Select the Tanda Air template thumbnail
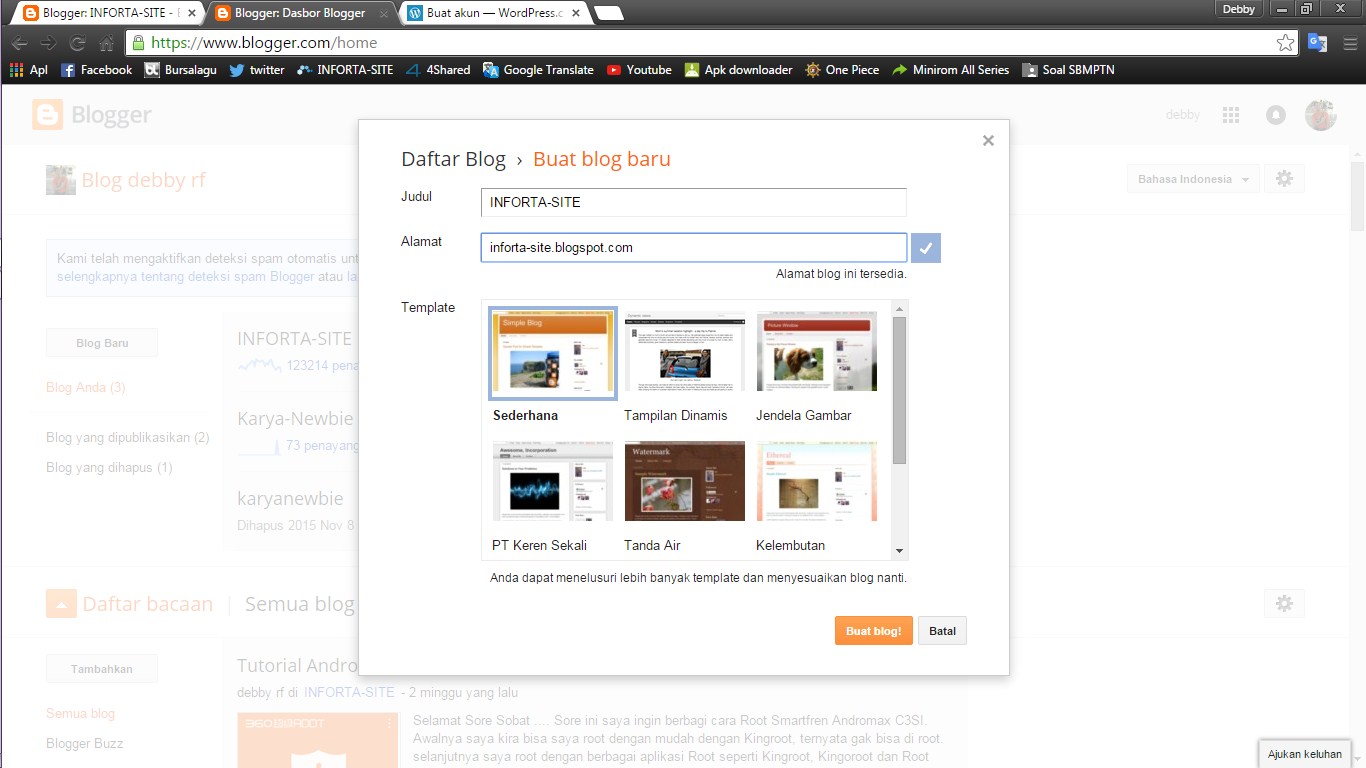 [685, 481]
